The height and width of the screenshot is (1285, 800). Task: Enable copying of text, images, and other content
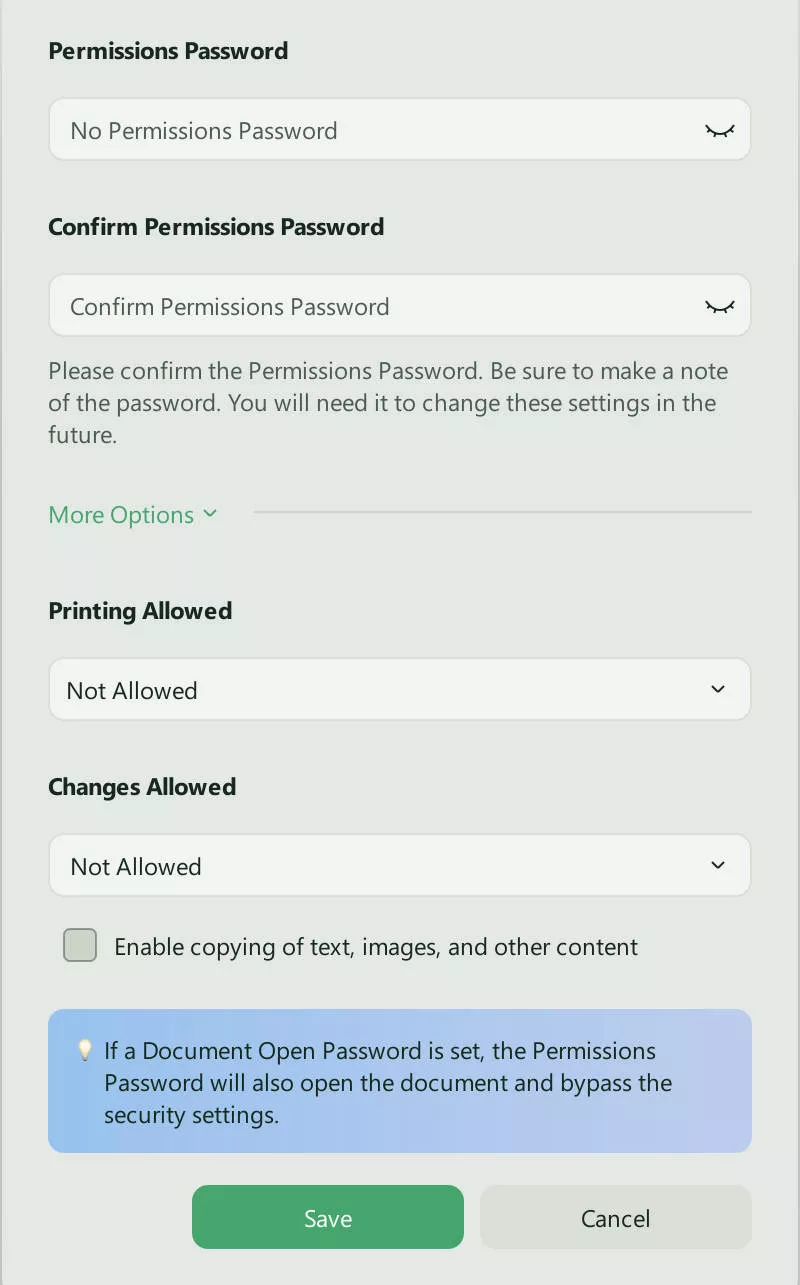coord(79,944)
